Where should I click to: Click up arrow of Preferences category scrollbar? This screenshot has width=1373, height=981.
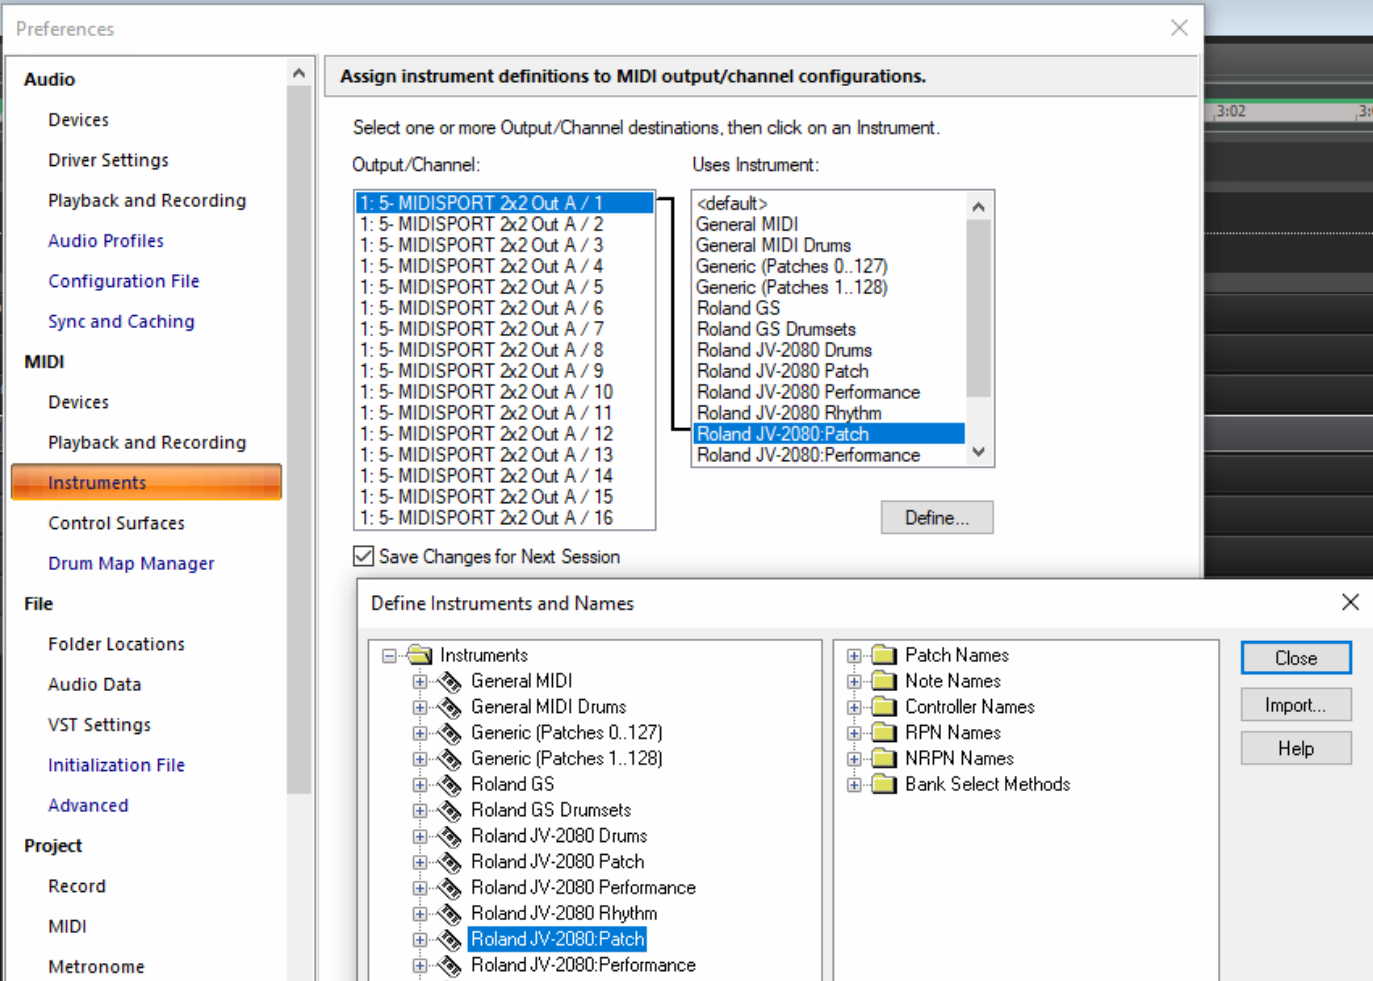coord(298,73)
